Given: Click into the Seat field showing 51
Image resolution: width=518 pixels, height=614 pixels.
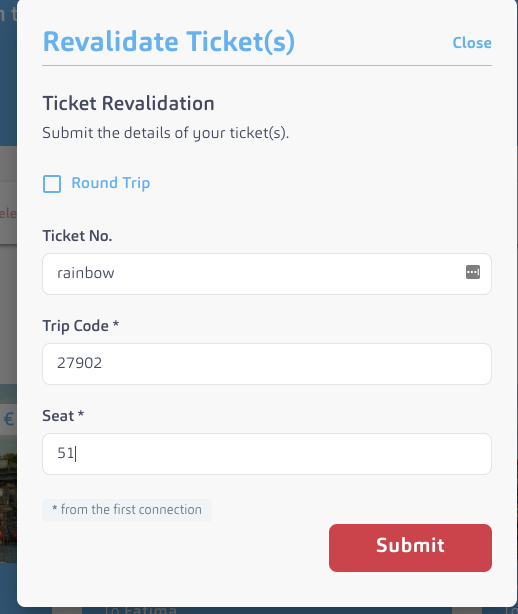Looking at the screenshot, I should click(267, 454).
